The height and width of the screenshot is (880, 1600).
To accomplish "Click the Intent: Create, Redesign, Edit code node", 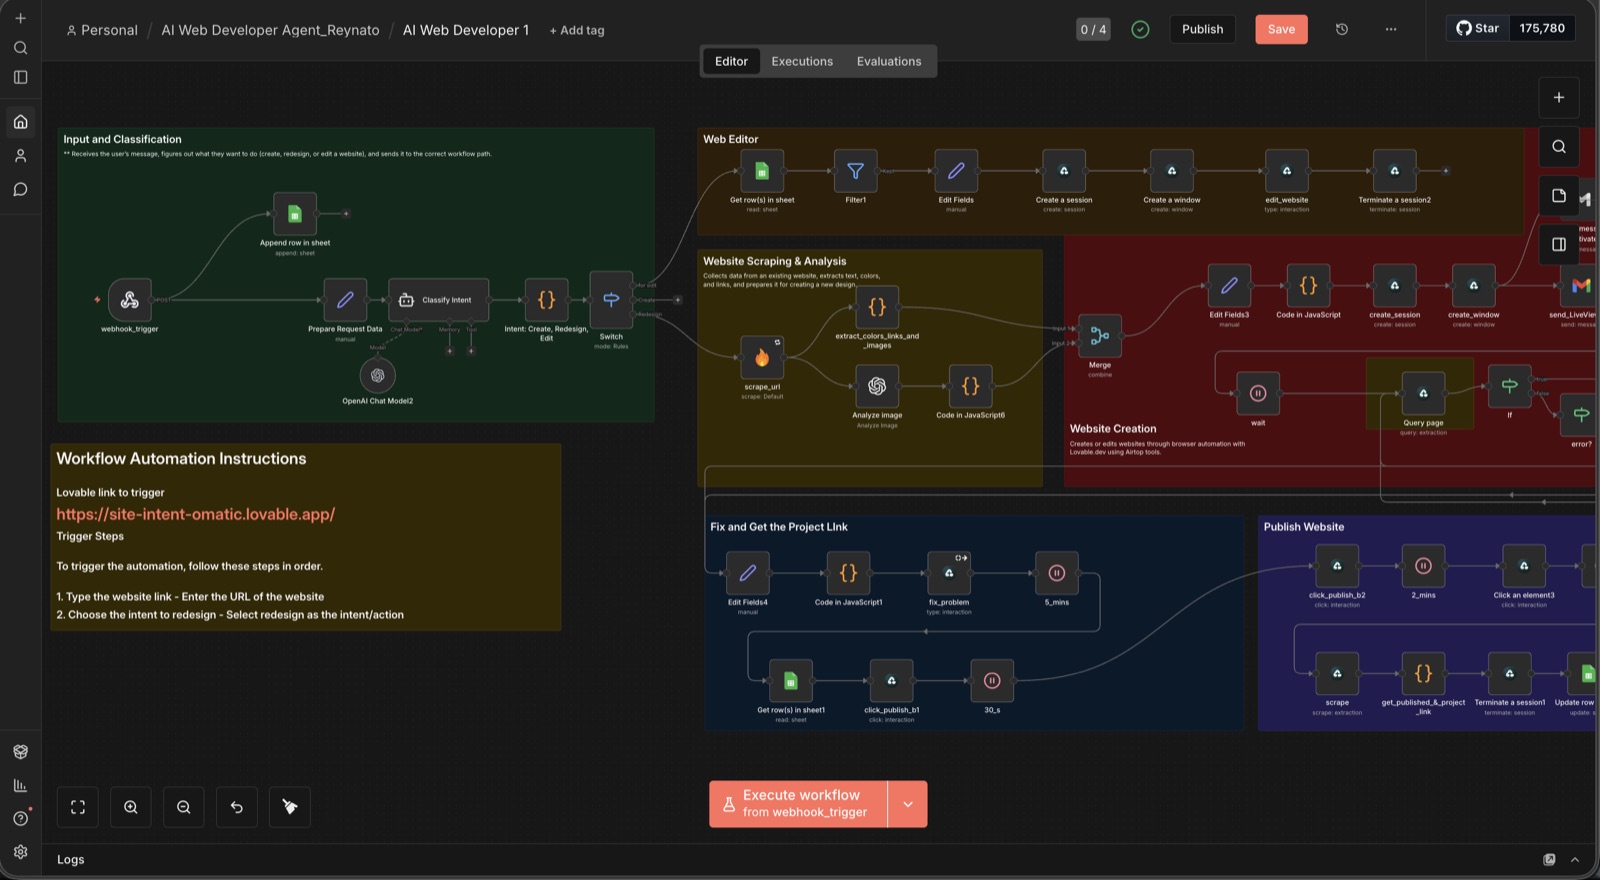I will pyautogui.click(x=546, y=299).
